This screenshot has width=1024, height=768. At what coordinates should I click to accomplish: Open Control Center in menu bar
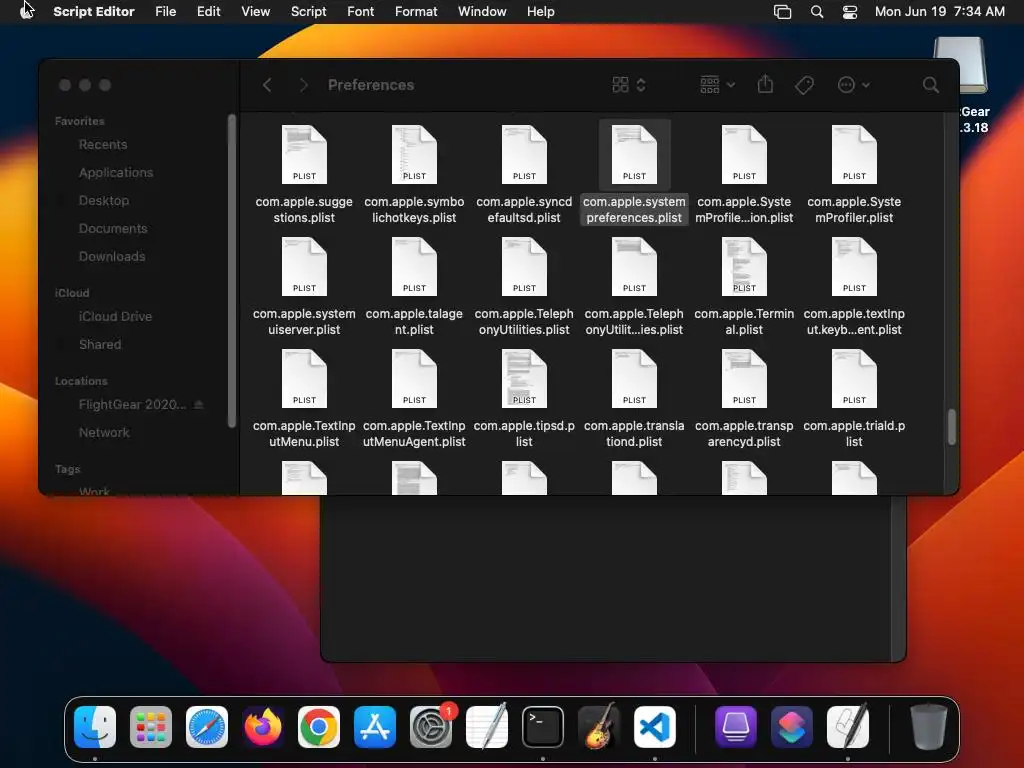pos(850,12)
